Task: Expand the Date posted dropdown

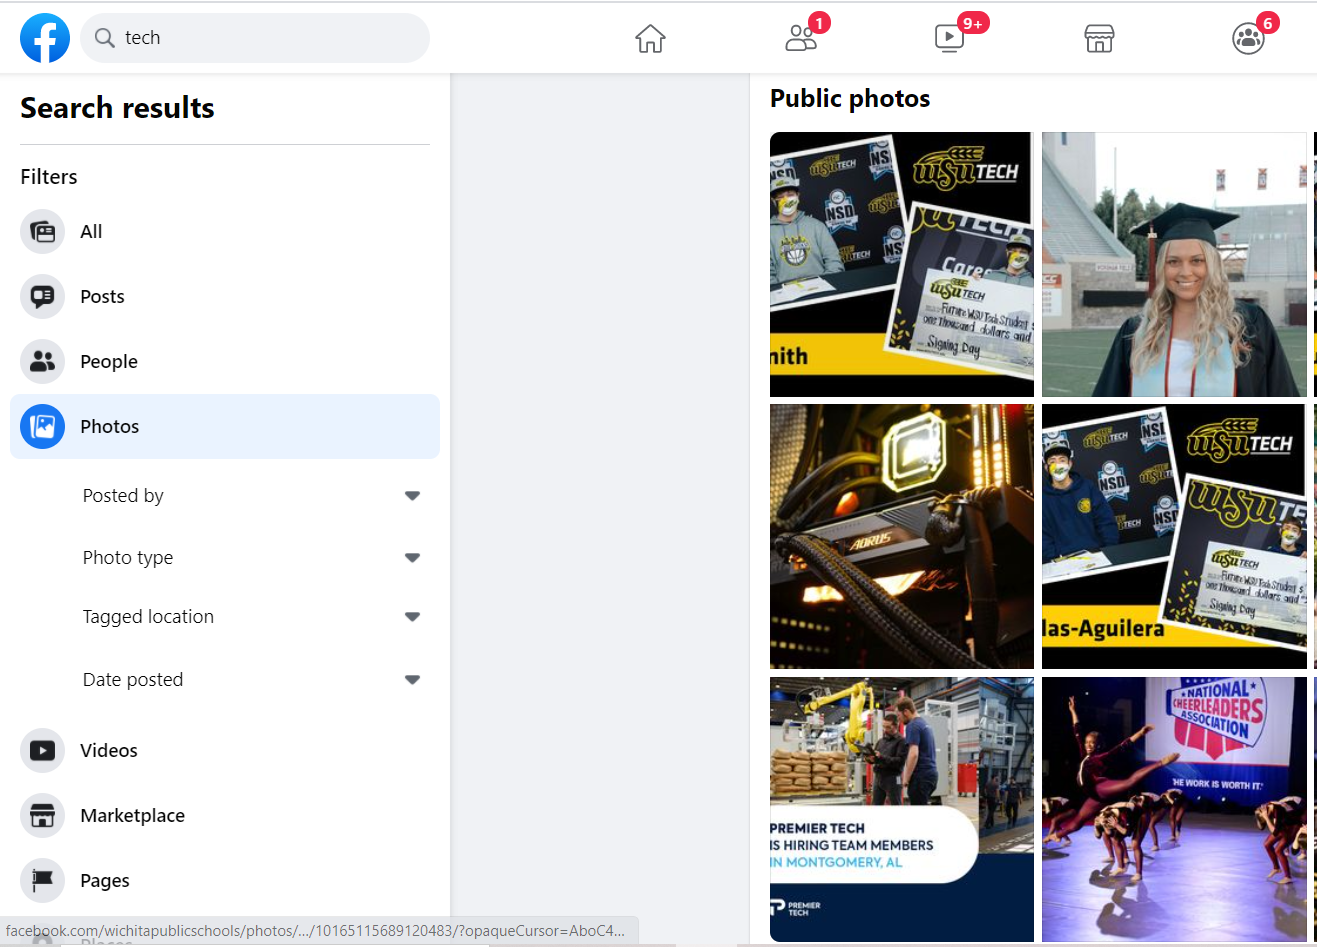Action: pos(411,679)
